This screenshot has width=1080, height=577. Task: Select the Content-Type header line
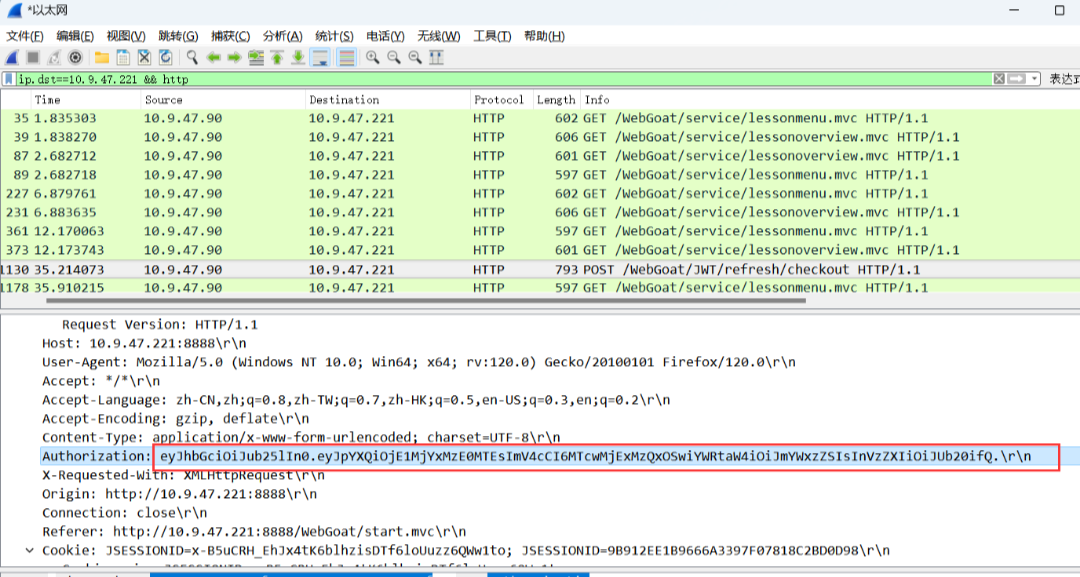tap(301, 437)
